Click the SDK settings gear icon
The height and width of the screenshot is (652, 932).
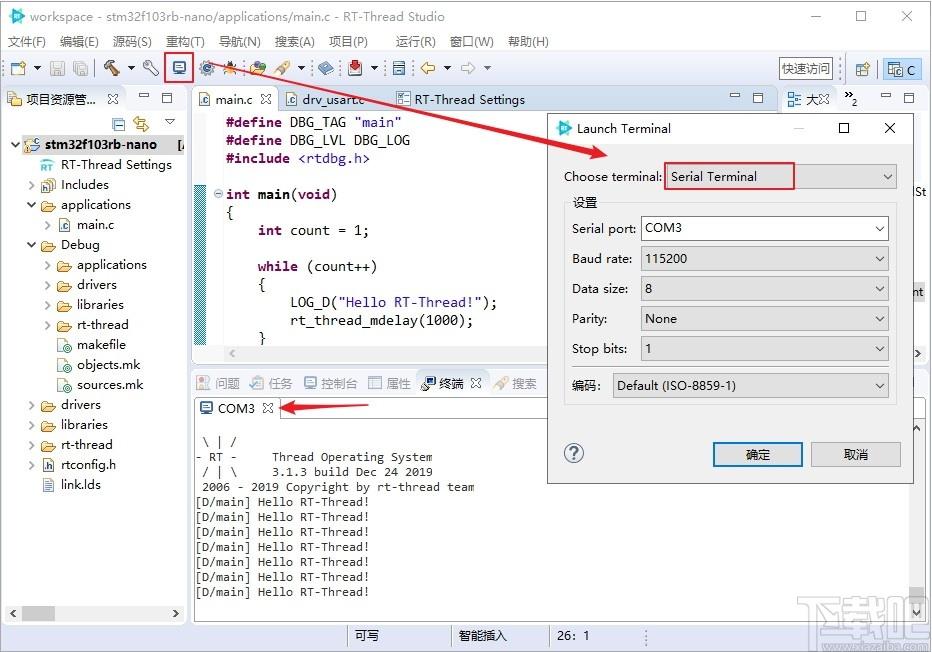(206, 68)
